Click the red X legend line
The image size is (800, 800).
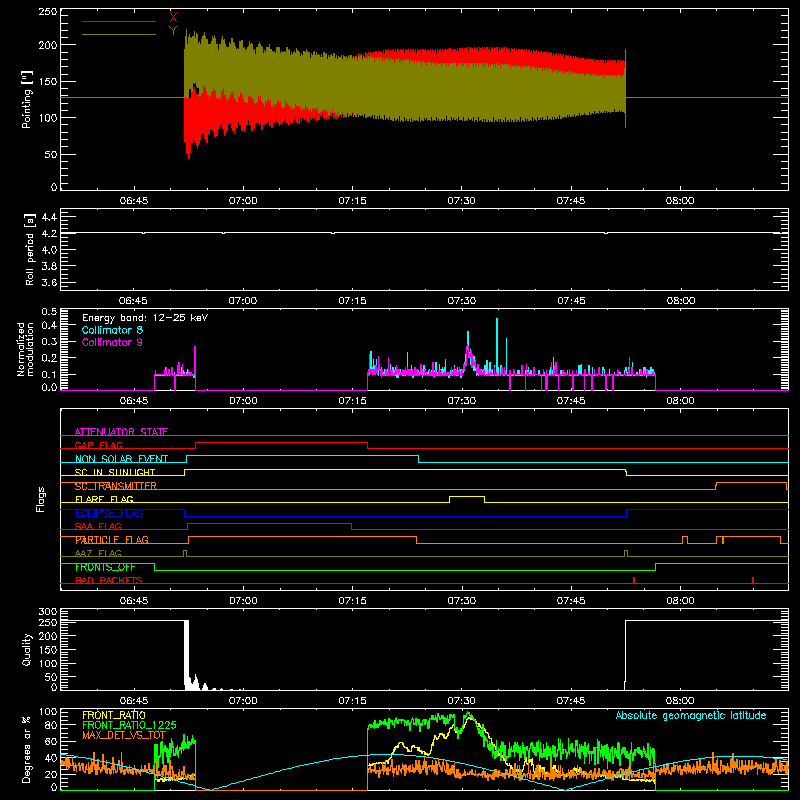coord(119,21)
